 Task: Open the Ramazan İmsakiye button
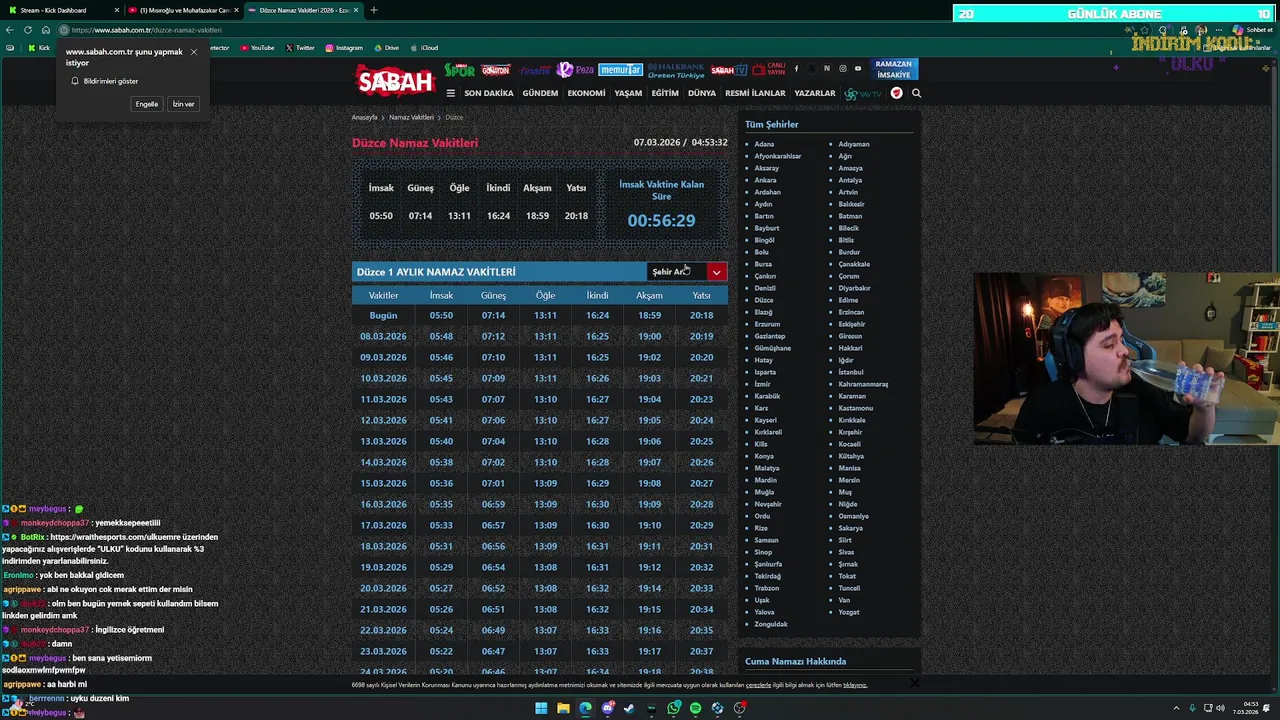(894, 69)
